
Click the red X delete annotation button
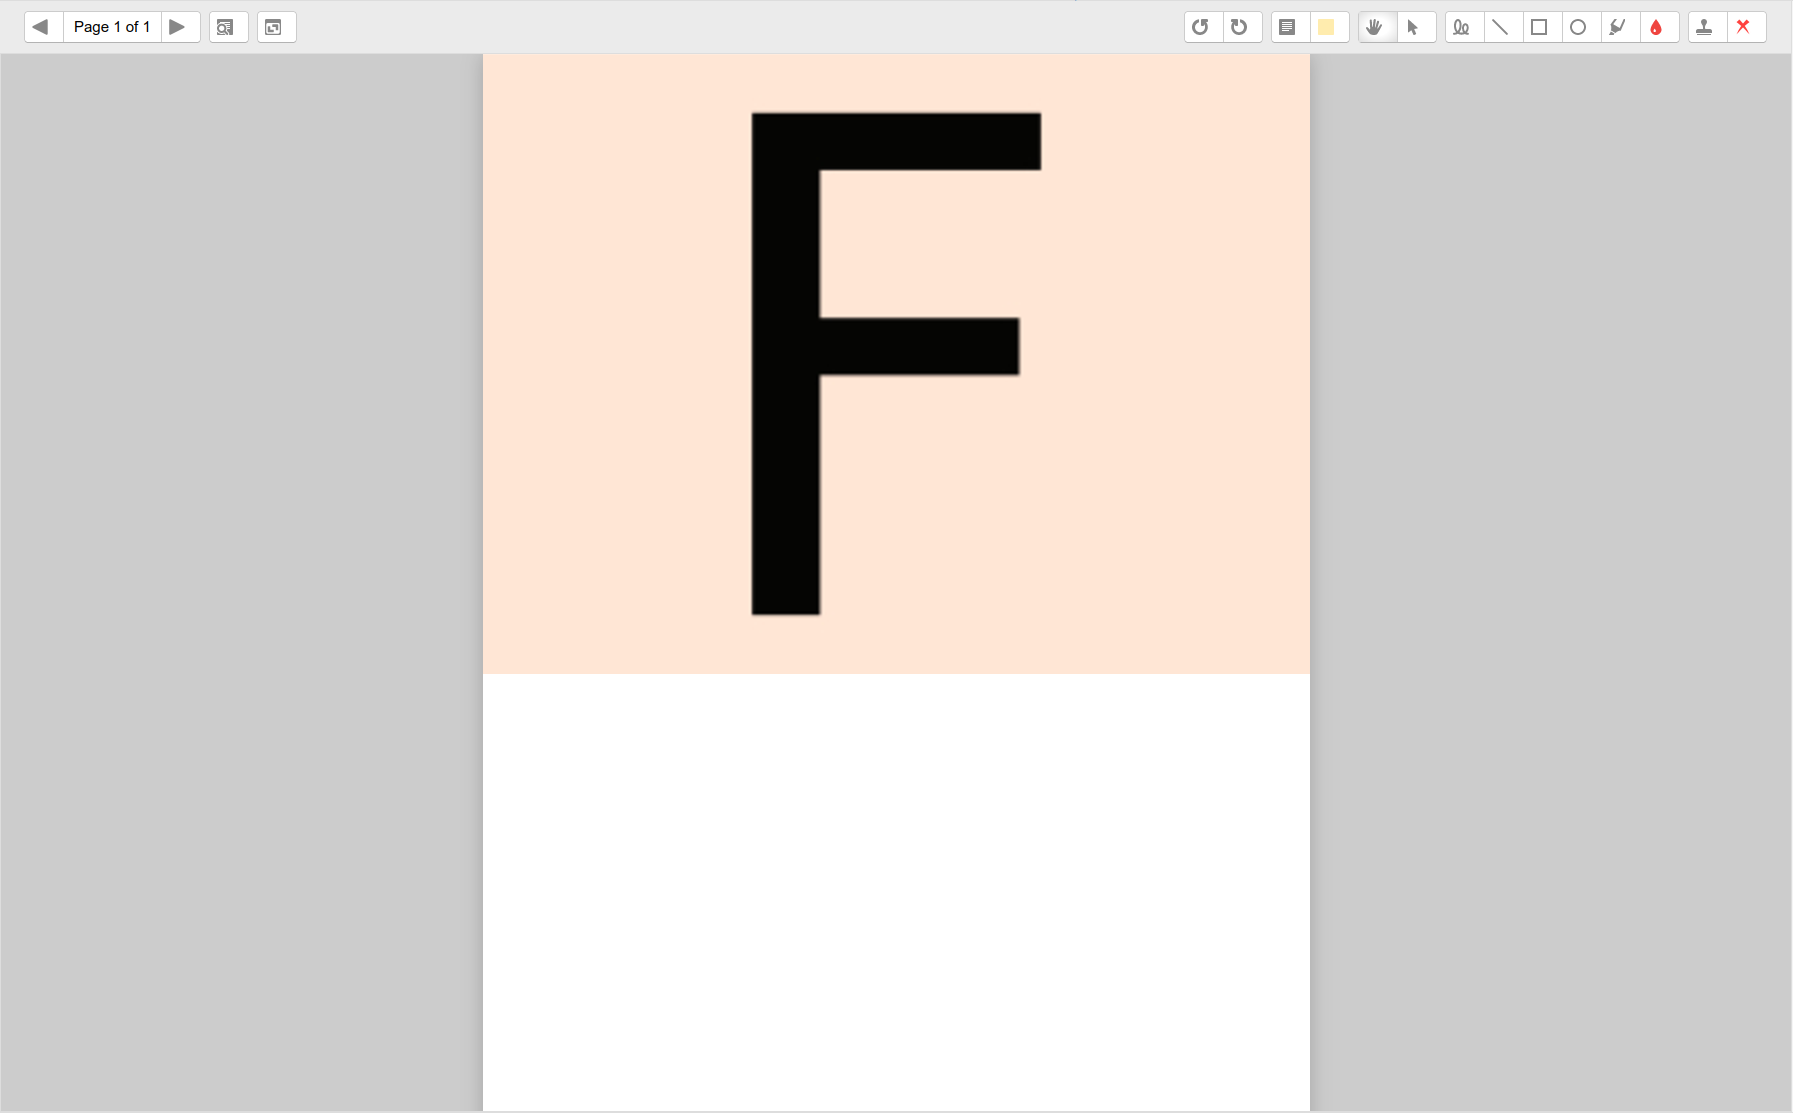tap(1746, 27)
